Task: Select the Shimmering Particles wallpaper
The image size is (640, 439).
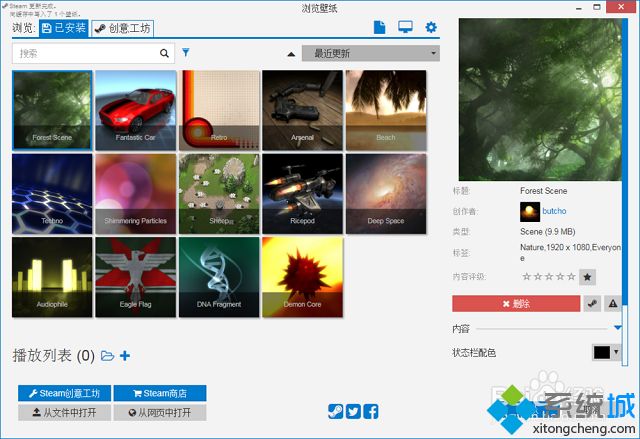Action: tap(136, 194)
